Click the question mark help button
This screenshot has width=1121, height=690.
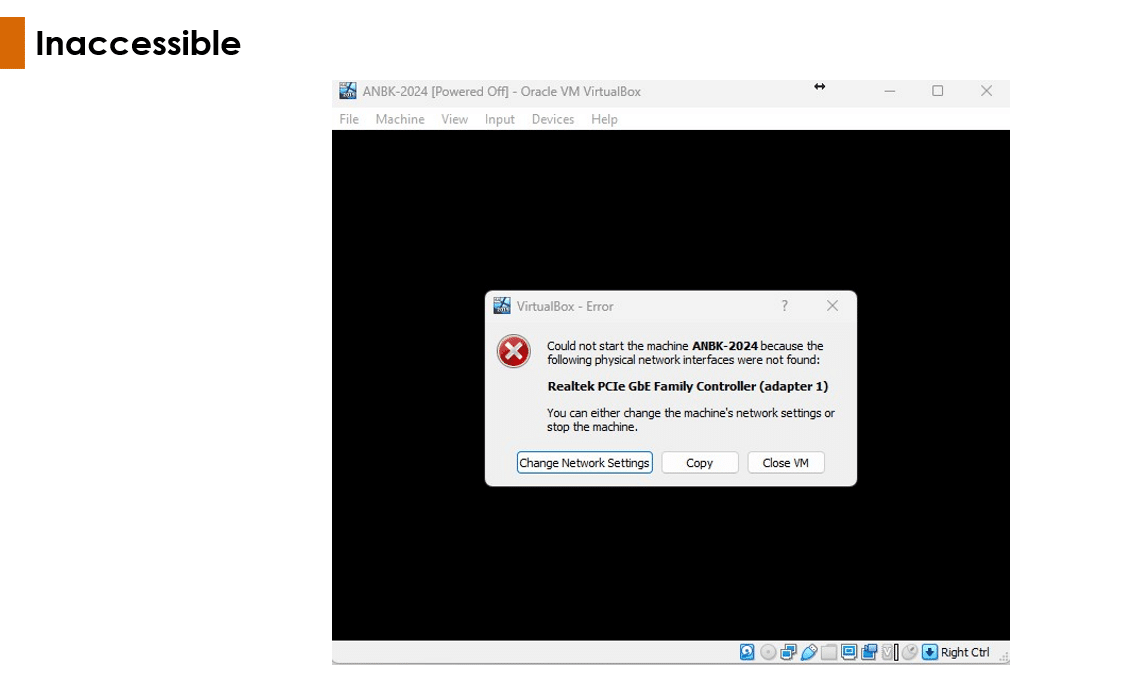coord(784,306)
